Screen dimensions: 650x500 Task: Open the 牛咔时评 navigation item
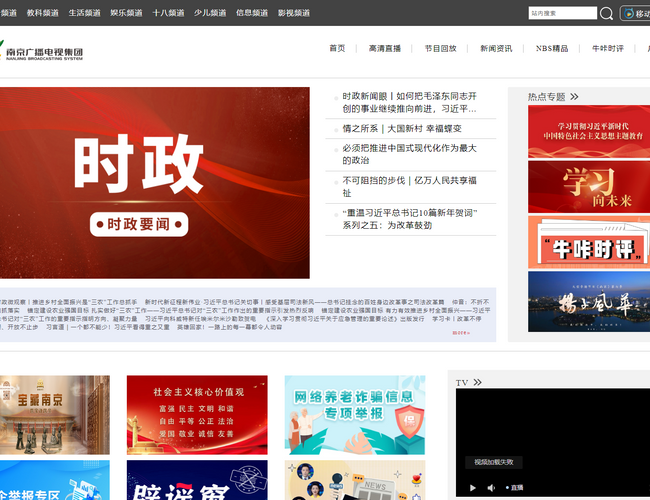point(607,48)
